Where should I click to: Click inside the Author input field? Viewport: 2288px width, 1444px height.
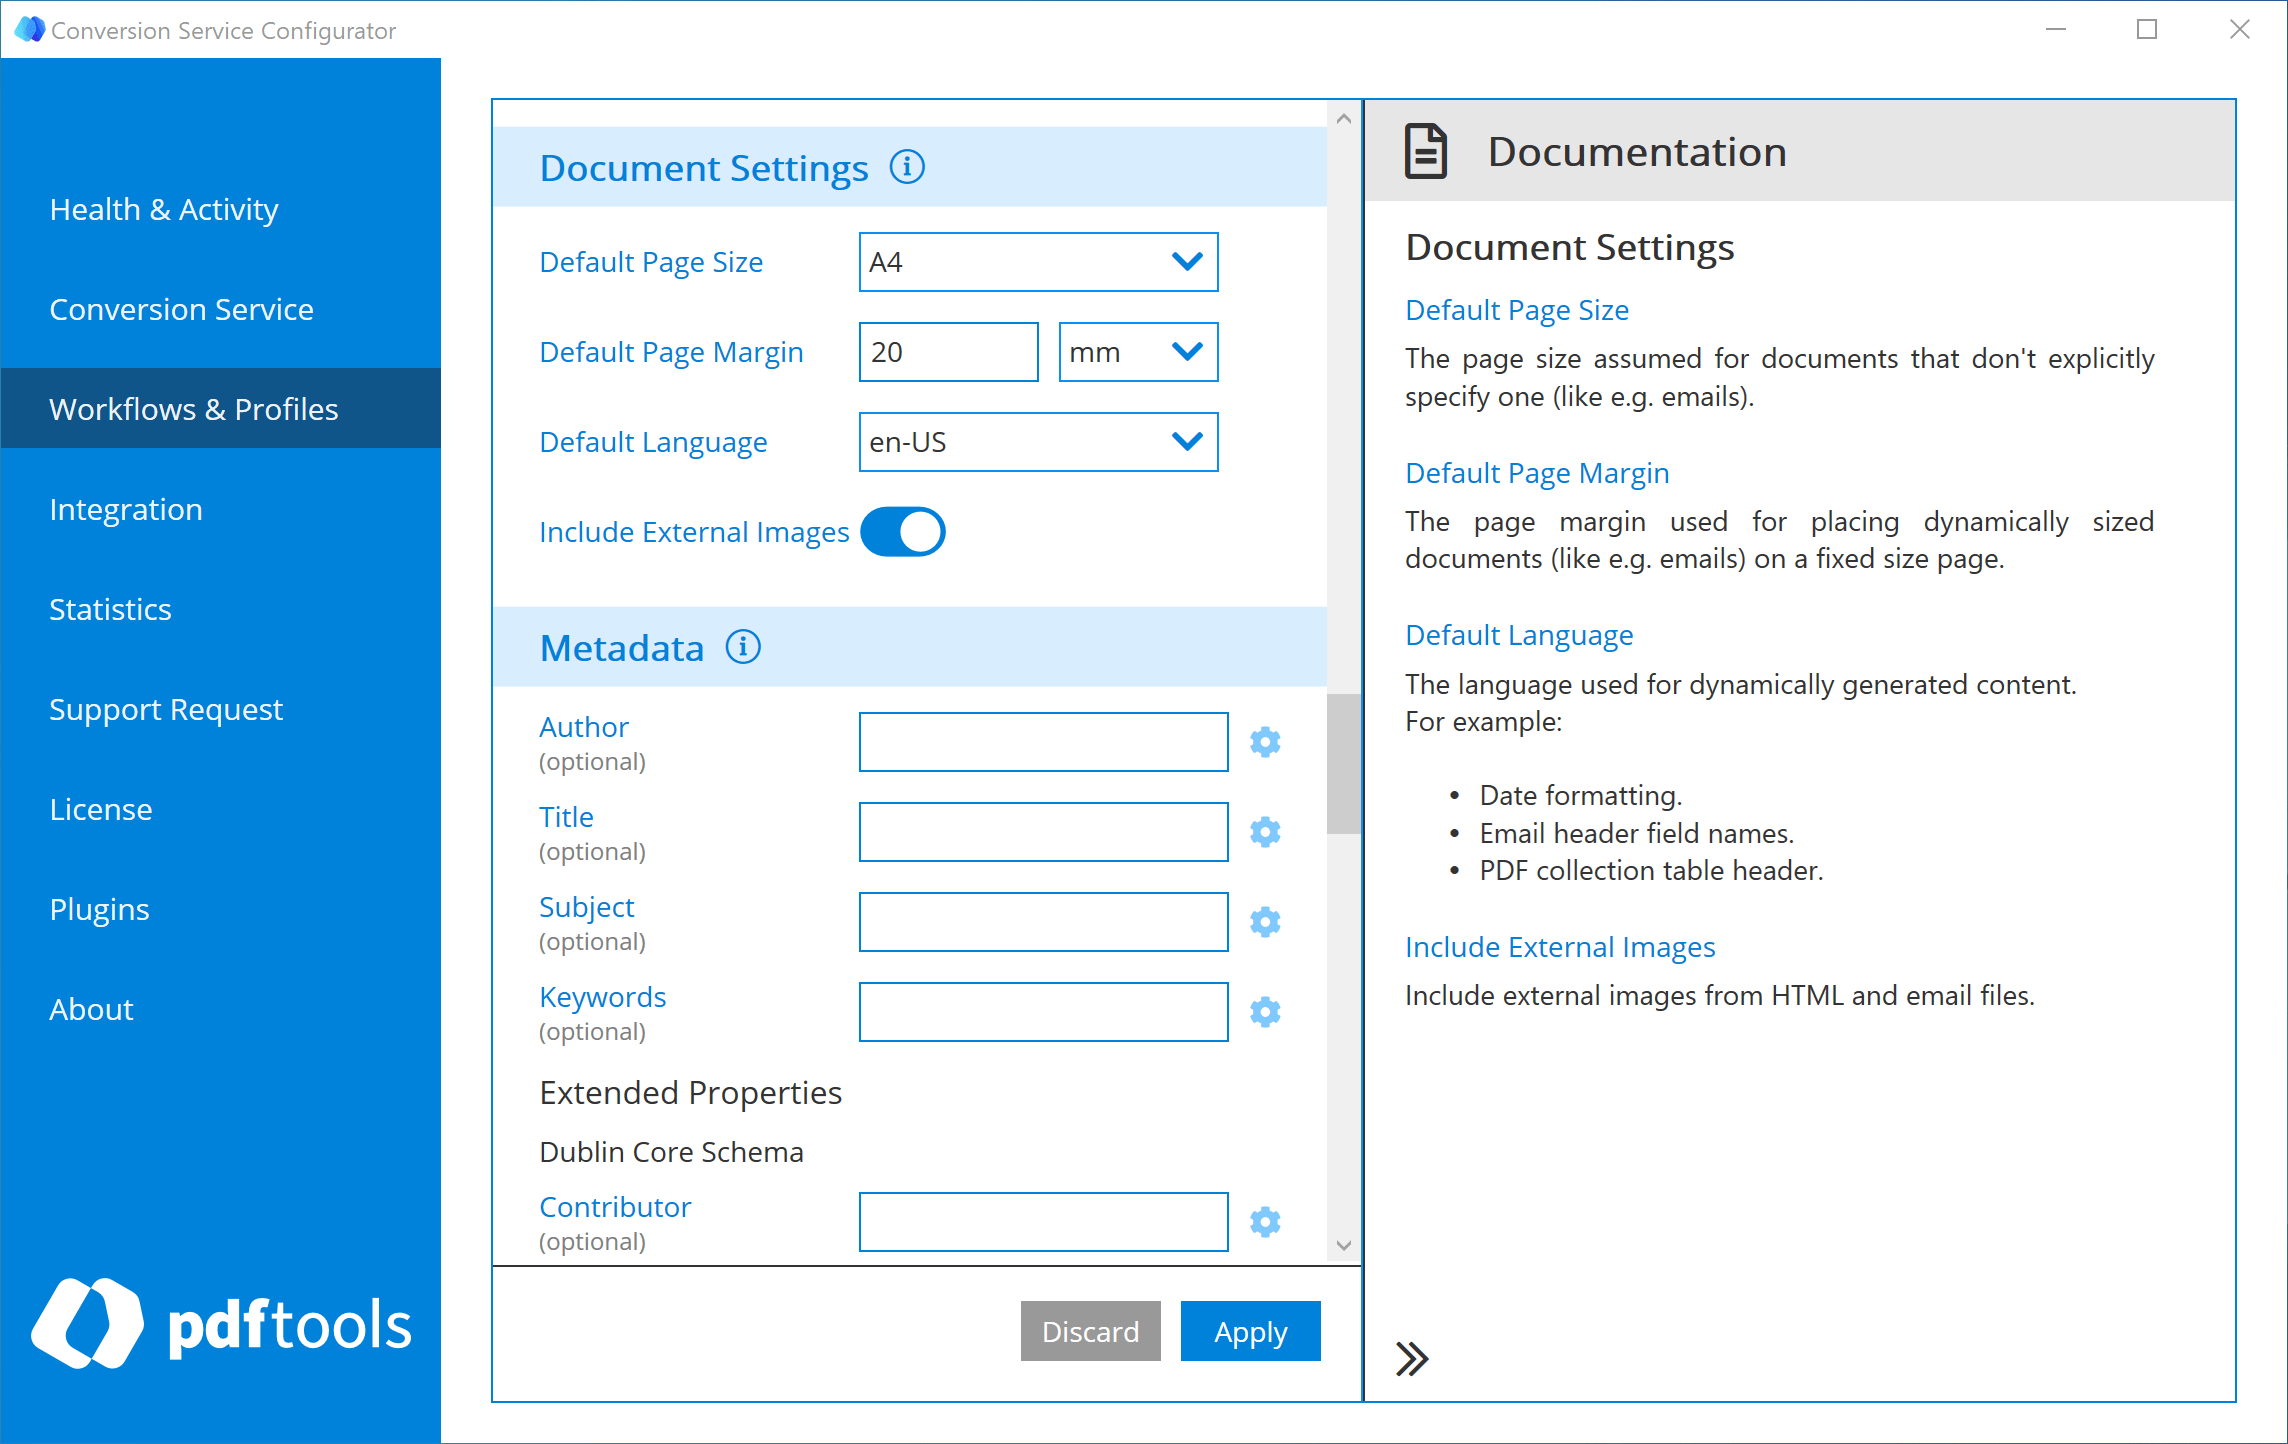[x=1043, y=742]
